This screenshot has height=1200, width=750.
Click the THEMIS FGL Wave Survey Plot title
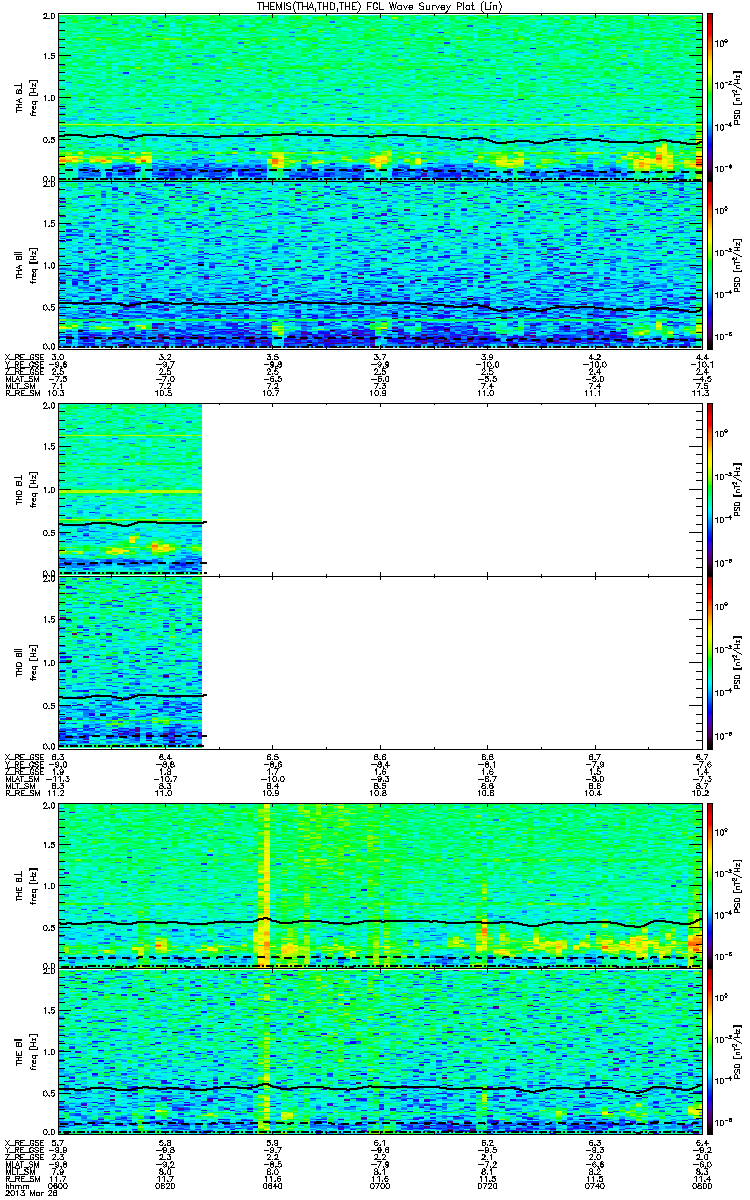click(381, 7)
